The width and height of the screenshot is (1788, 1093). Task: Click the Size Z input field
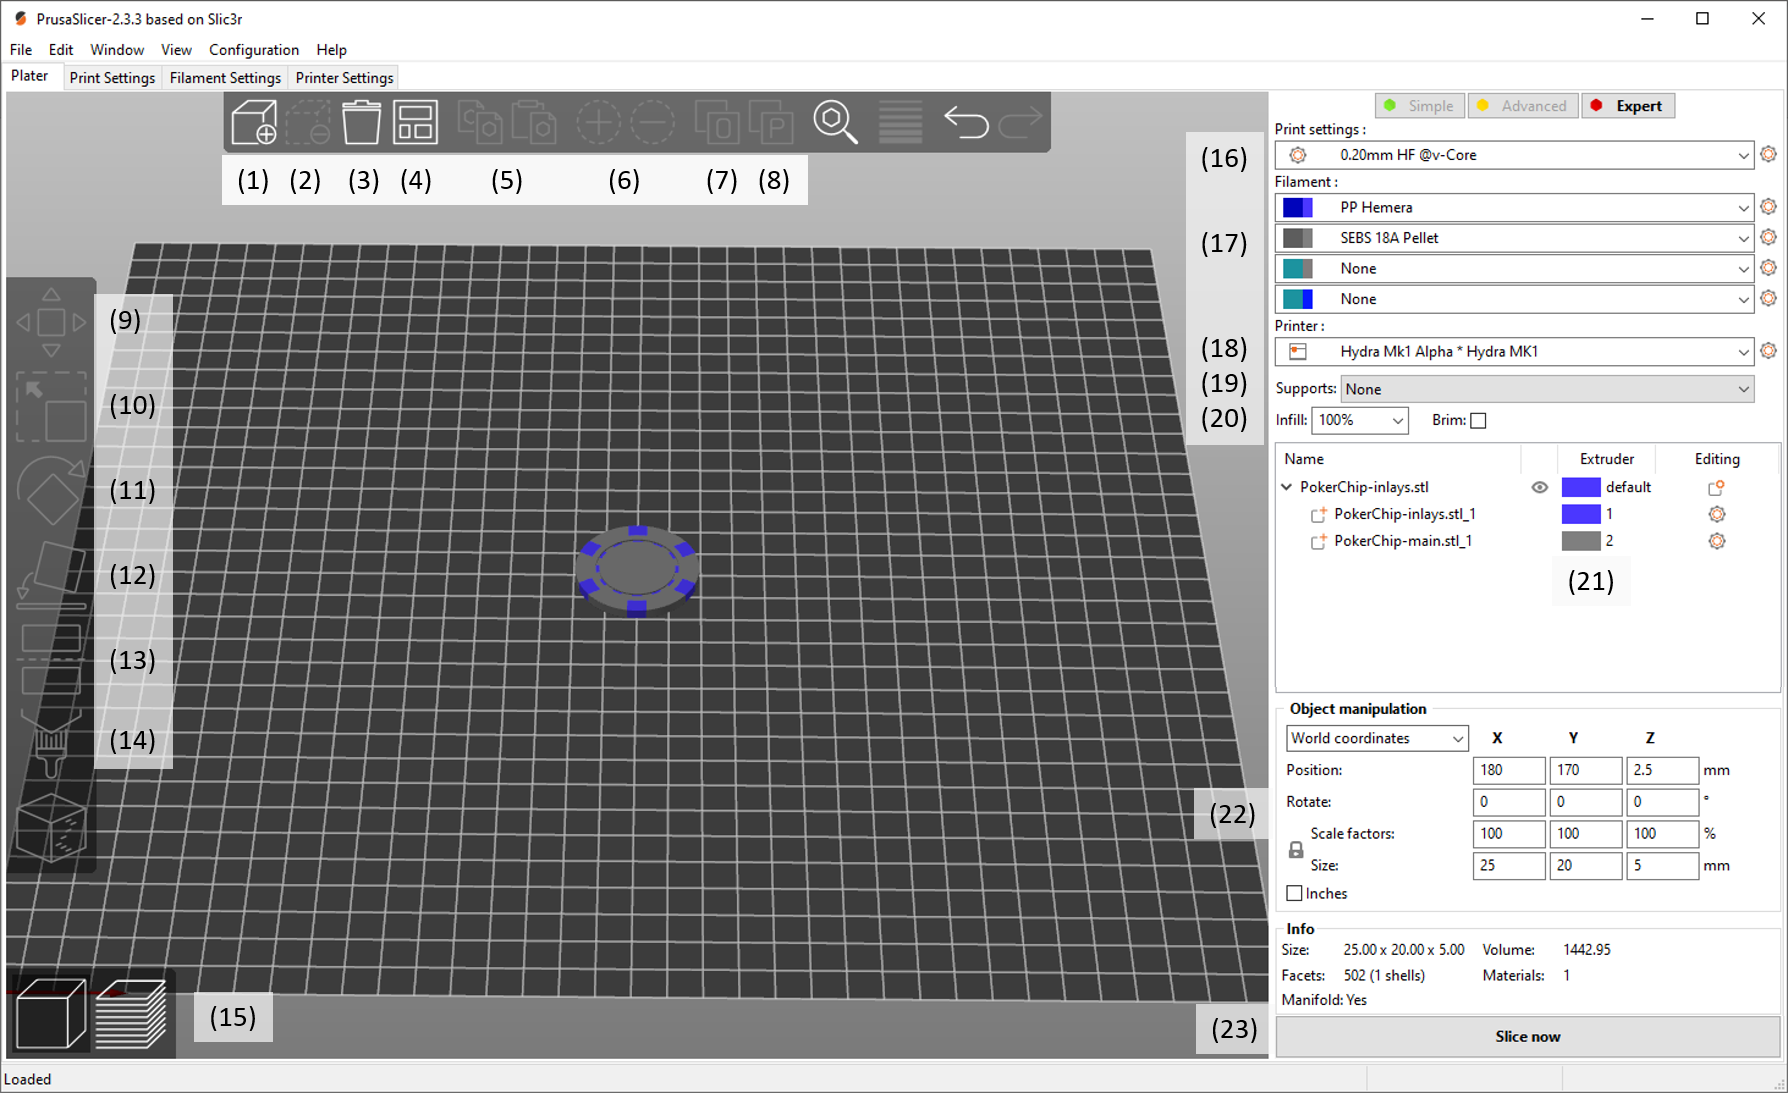(1662, 865)
